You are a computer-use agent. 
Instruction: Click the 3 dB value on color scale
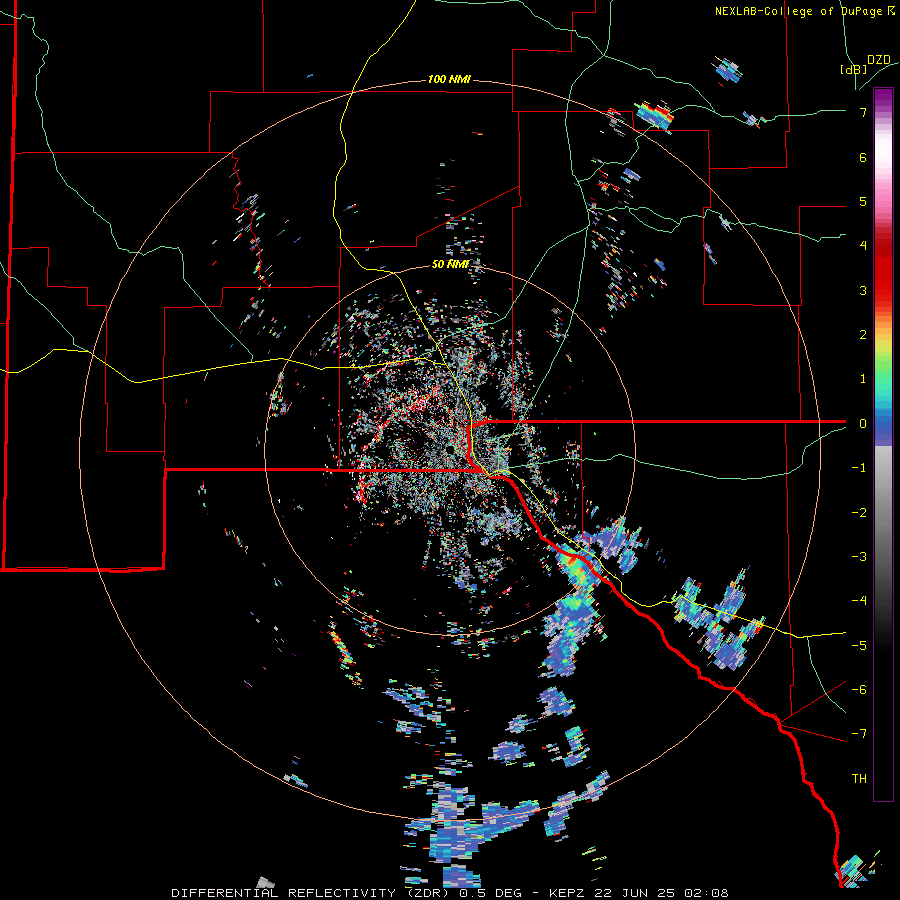(x=863, y=290)
